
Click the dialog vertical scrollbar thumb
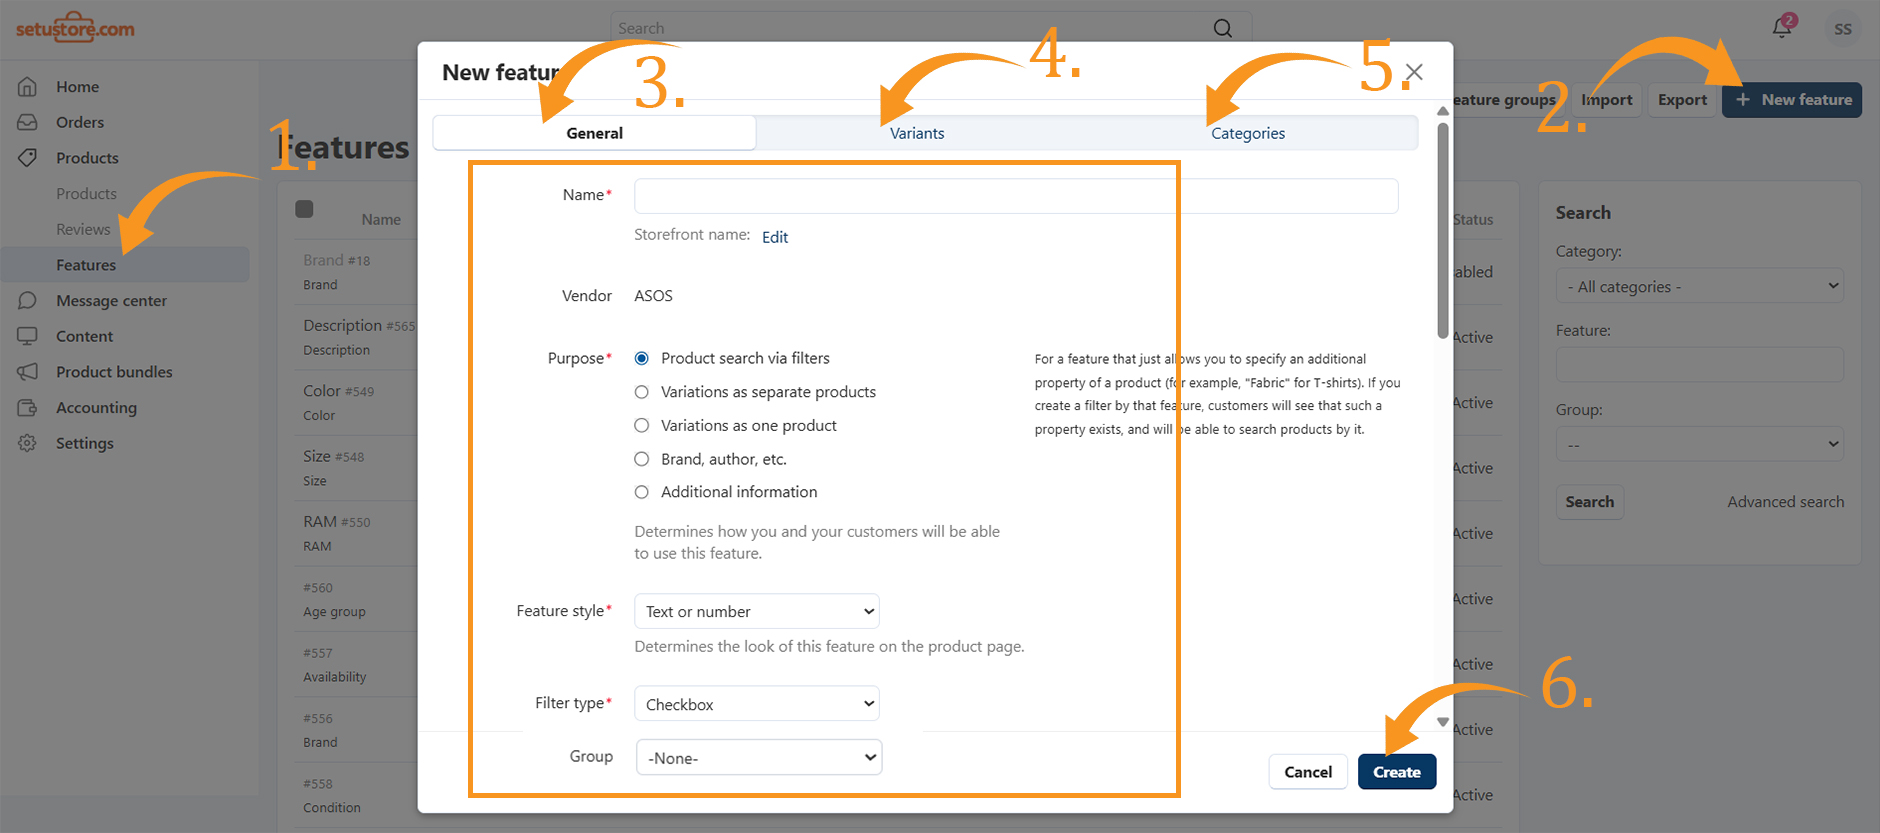click(x=1443, y=230)
